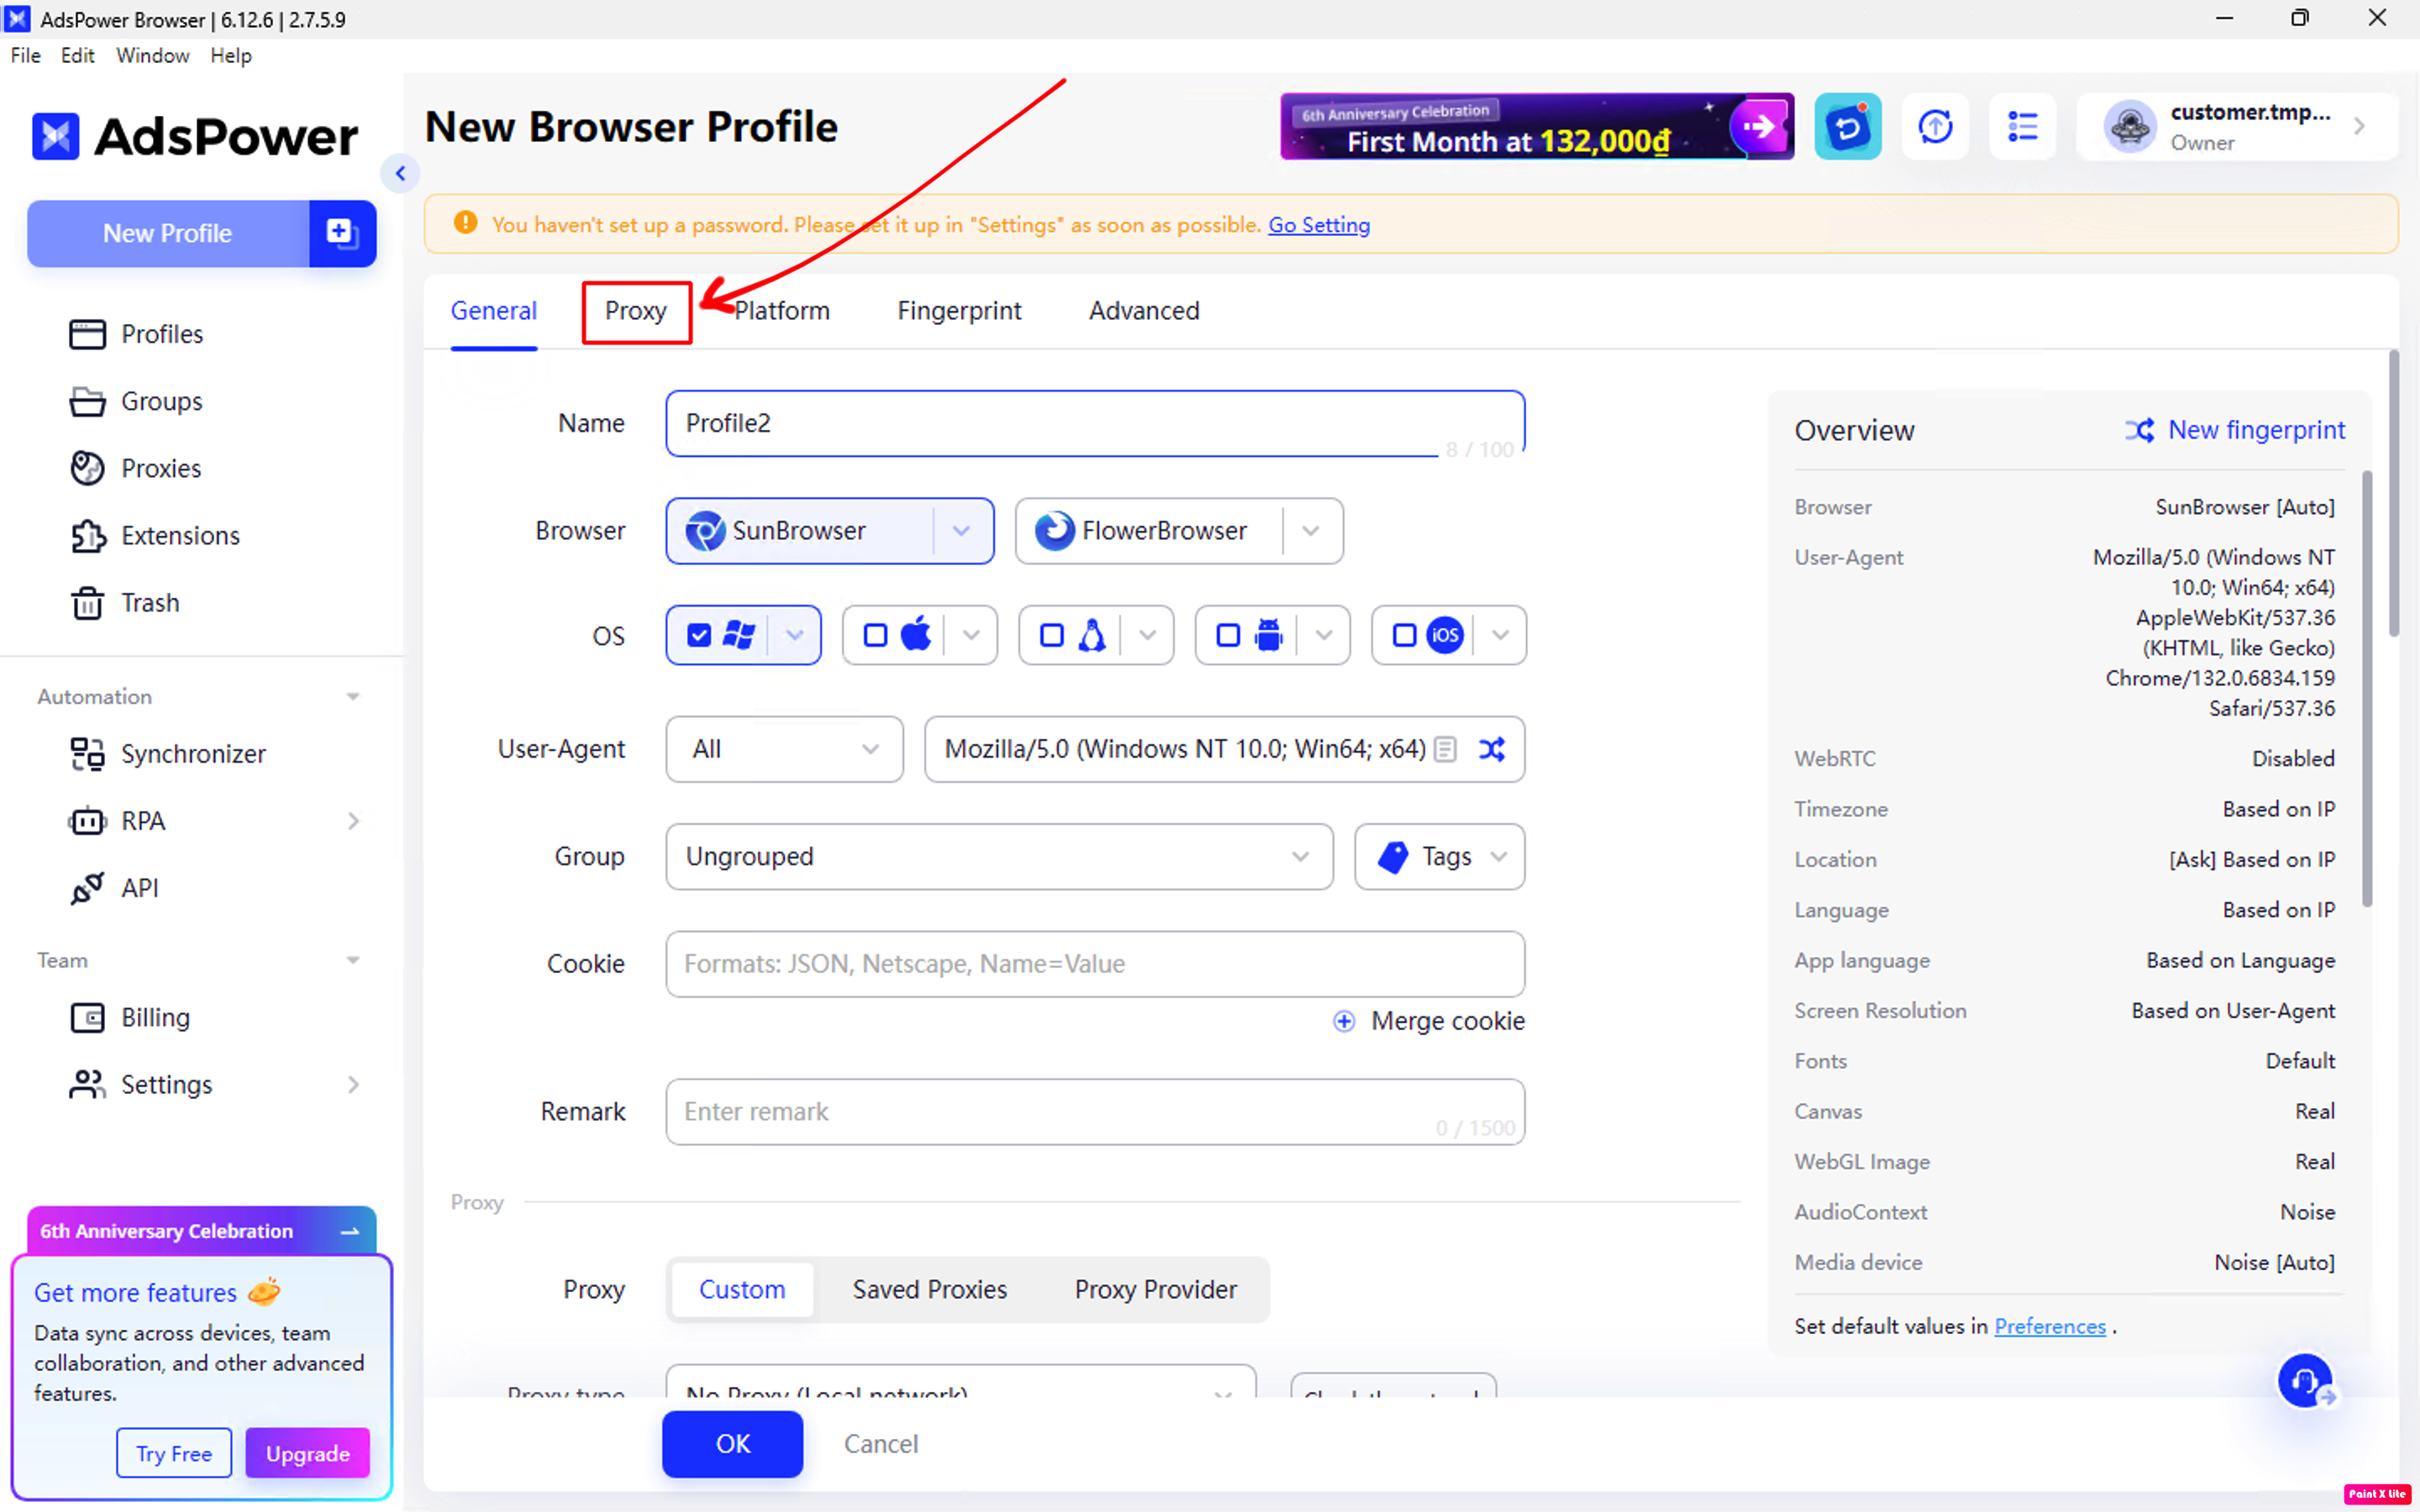The width and height of the screenshot is (2420, 1512).
Task: Open the Edit menu
Action: [78, 56]
